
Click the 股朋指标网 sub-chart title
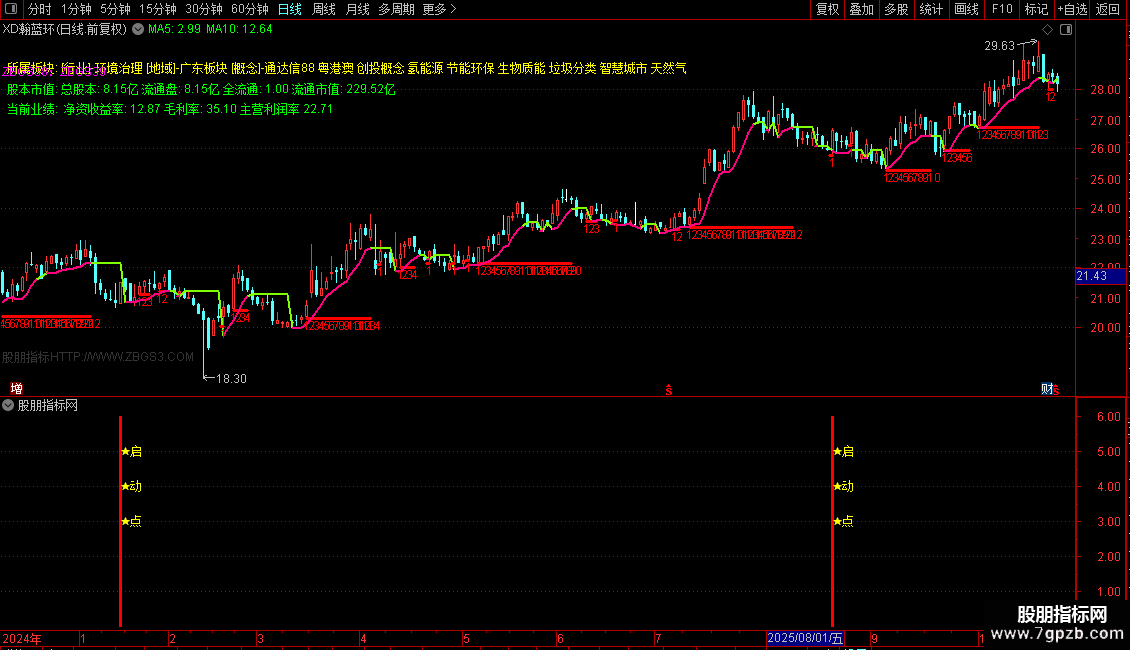48,406
